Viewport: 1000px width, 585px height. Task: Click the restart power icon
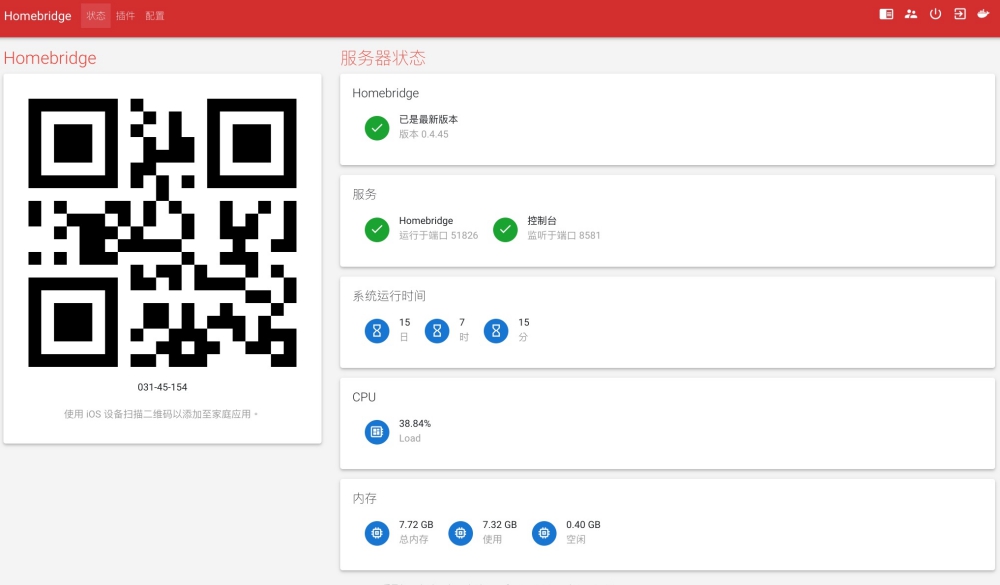coord(935,14)
